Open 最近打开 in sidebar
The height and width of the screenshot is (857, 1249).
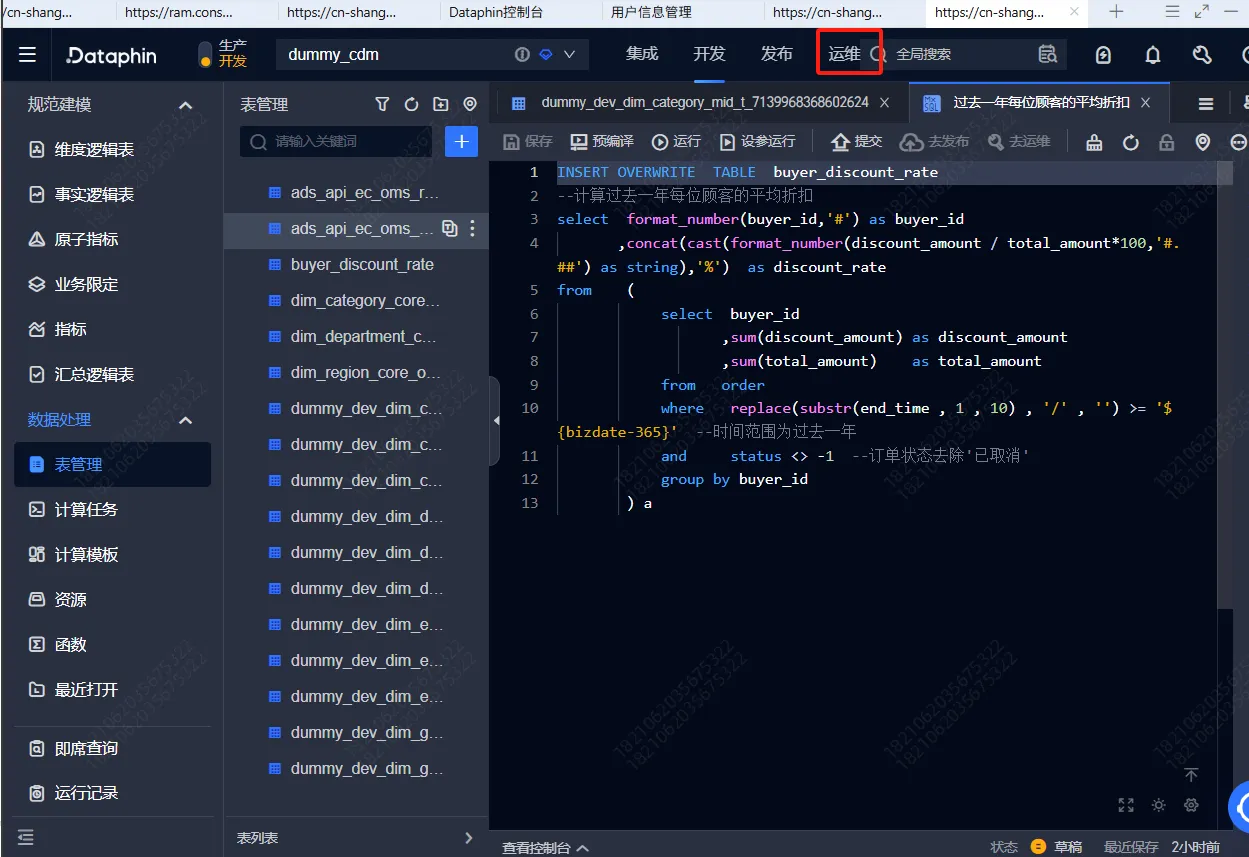coord(73,689)
